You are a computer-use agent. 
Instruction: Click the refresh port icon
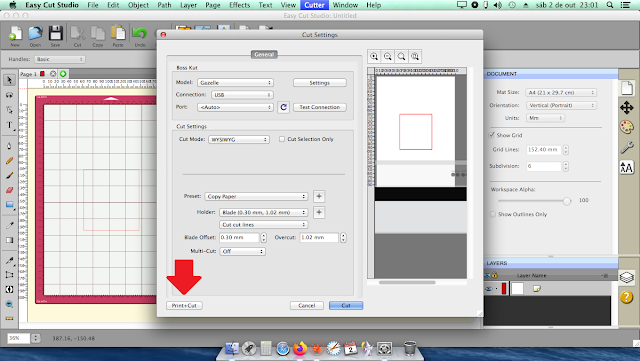pyautogui.click(x=284, y=107)
